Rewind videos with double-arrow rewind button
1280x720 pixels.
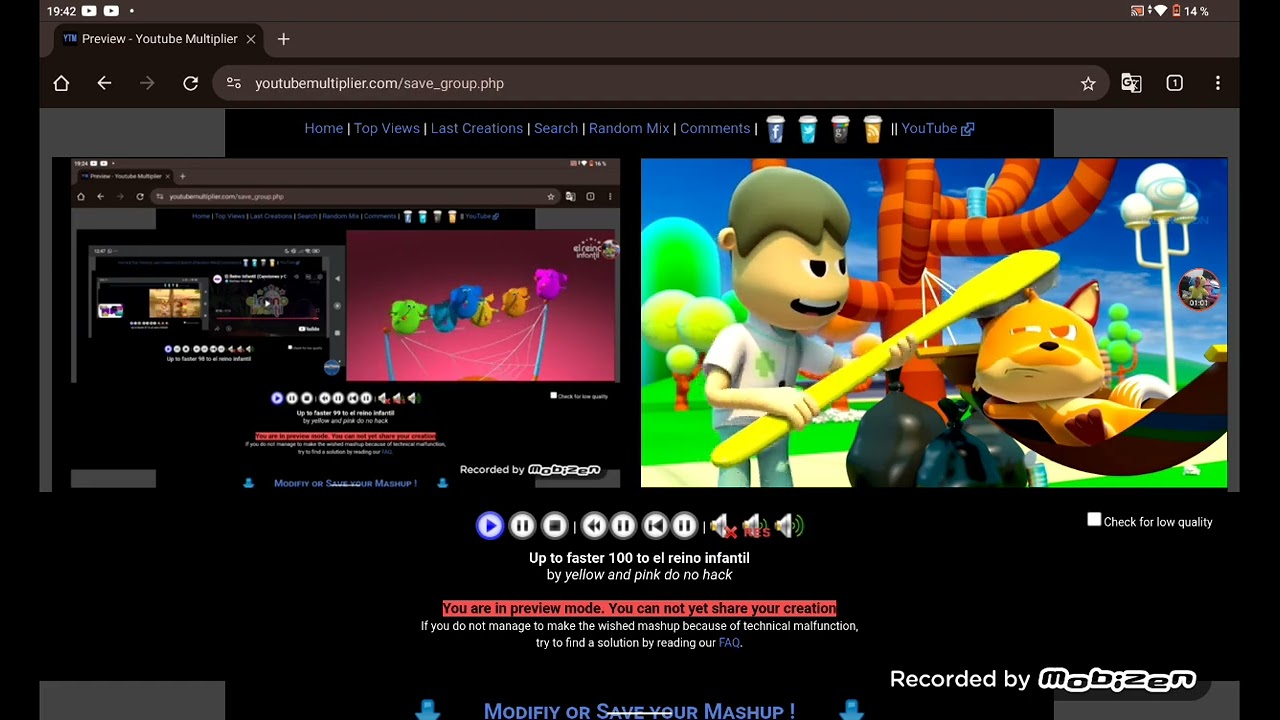(594, 525)
